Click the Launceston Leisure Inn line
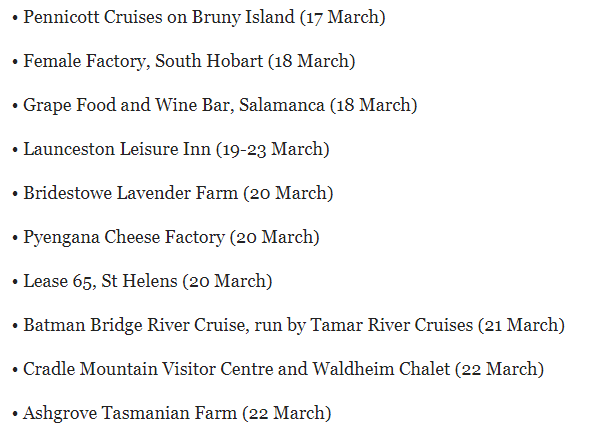The height and width of the screenshot is (437, 601). pos(171,150)
